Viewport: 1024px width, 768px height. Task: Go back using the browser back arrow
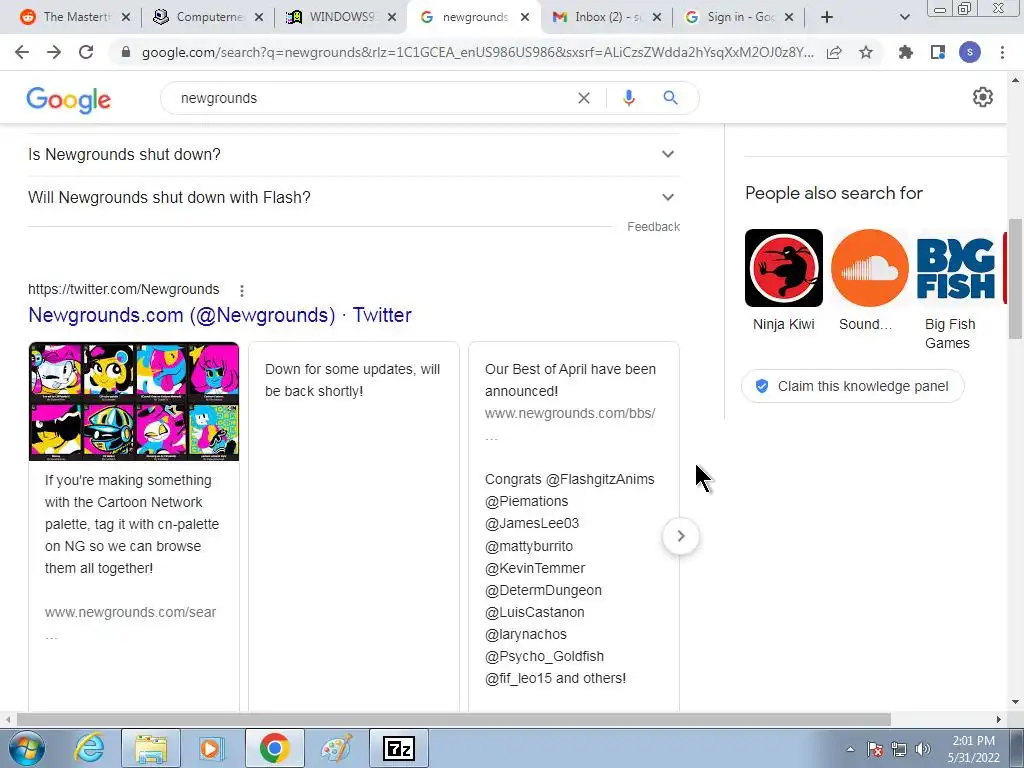[22, 52]
